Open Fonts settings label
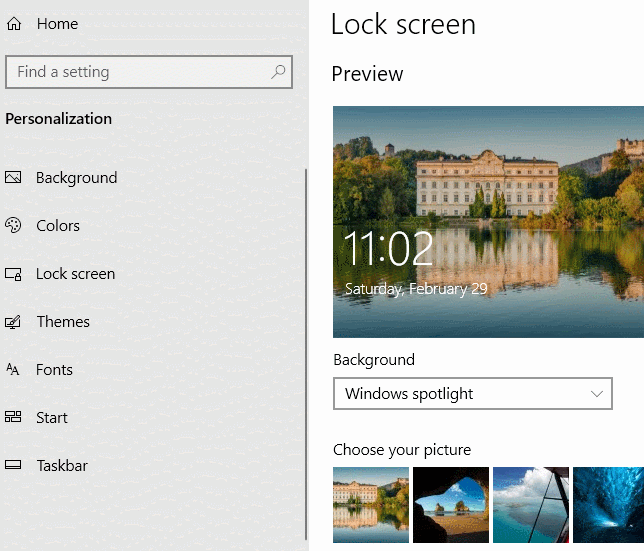This screenshot has height=551, width=644. click(54, 370)
